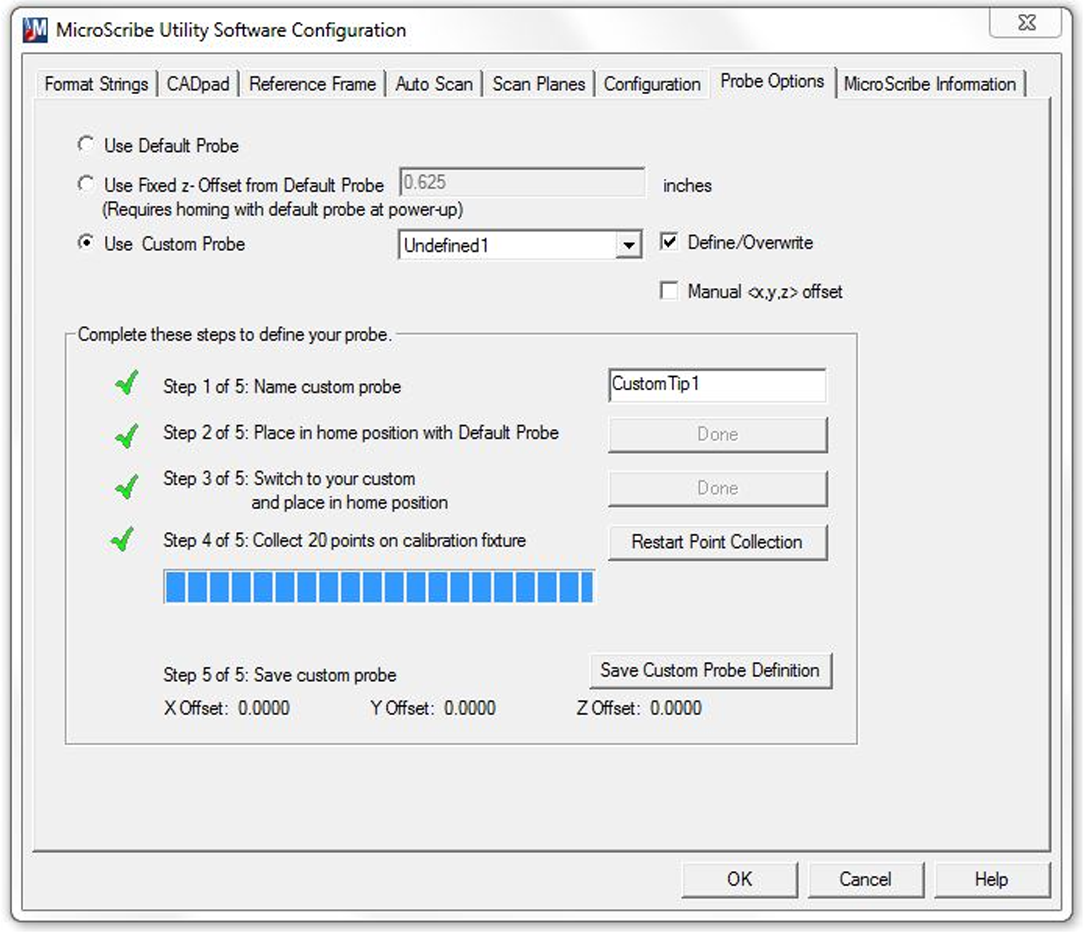Switch to the Auto Scan tab

[x=434, y=84]
